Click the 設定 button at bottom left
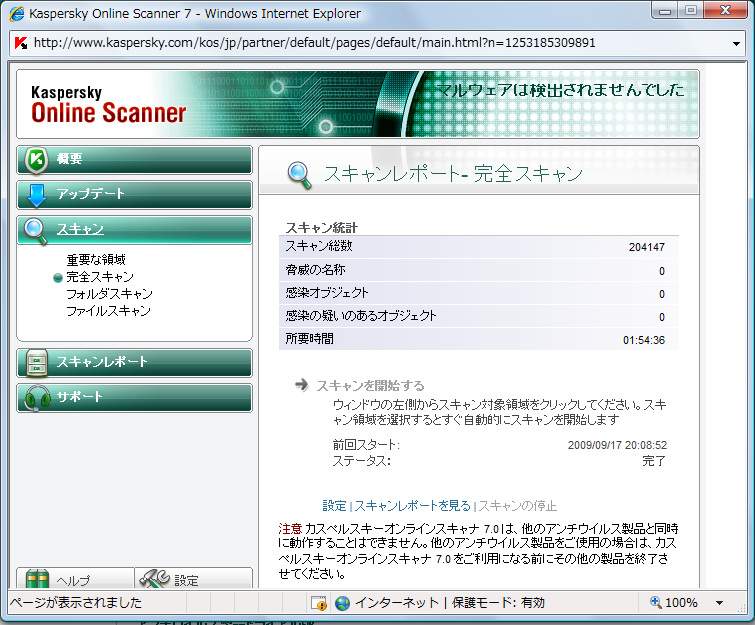Screen dimensions: 755x625 tap(193, 578)
